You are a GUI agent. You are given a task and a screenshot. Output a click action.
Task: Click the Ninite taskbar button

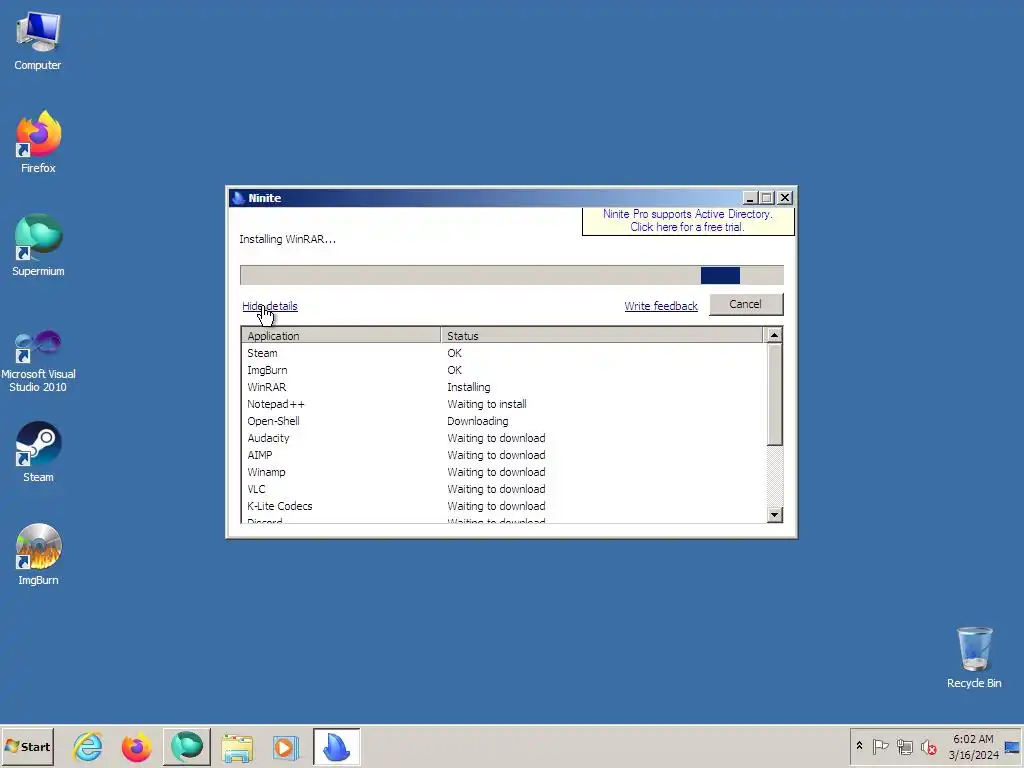pyautogui.click(x=336, y=746)
